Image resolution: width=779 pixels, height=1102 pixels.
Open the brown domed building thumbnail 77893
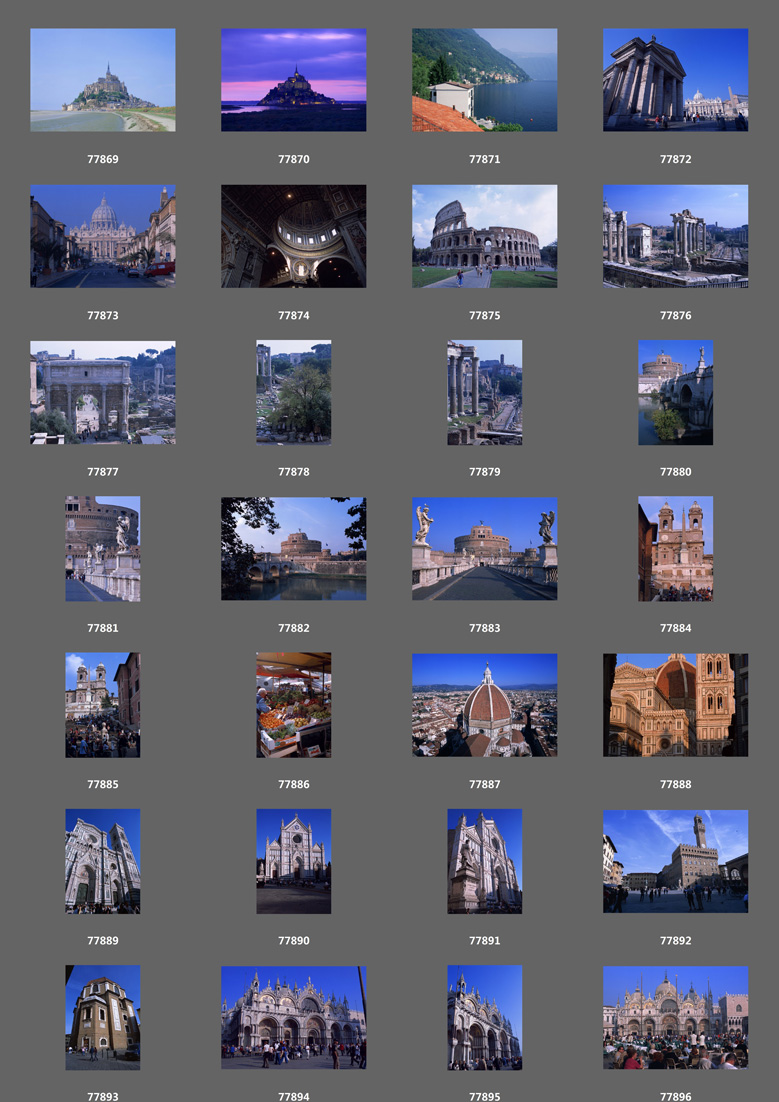pos(103,1018)
